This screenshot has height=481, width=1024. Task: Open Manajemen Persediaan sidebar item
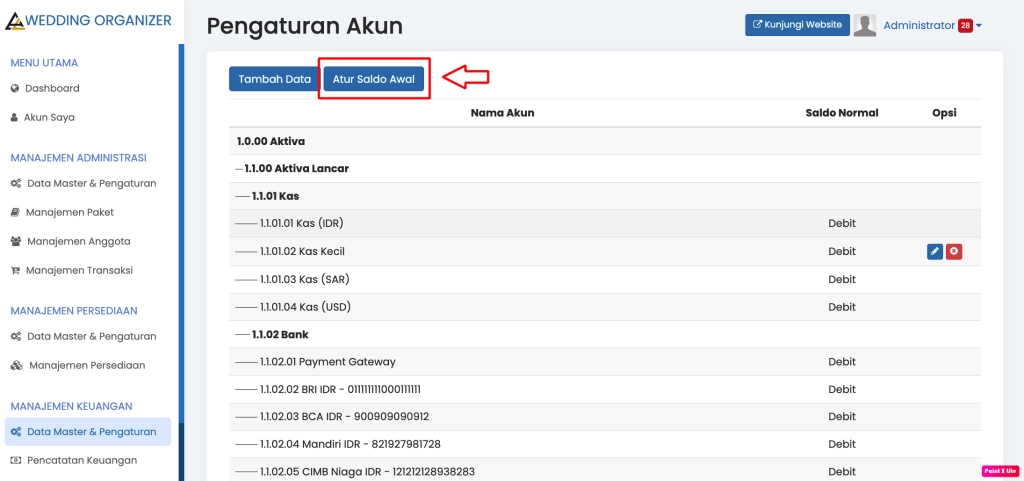(86, 365)
